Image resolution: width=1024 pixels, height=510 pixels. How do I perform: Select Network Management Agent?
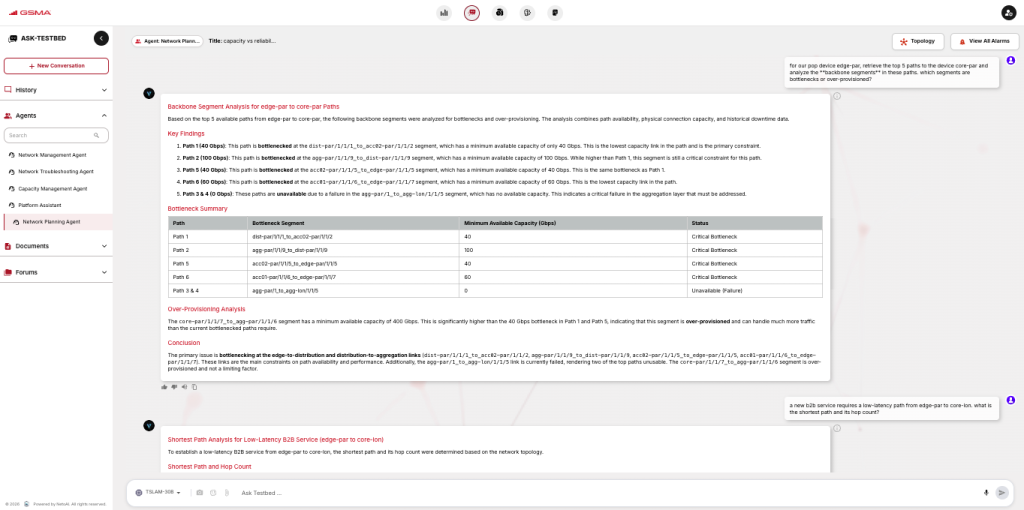click(x=52, y=155)
